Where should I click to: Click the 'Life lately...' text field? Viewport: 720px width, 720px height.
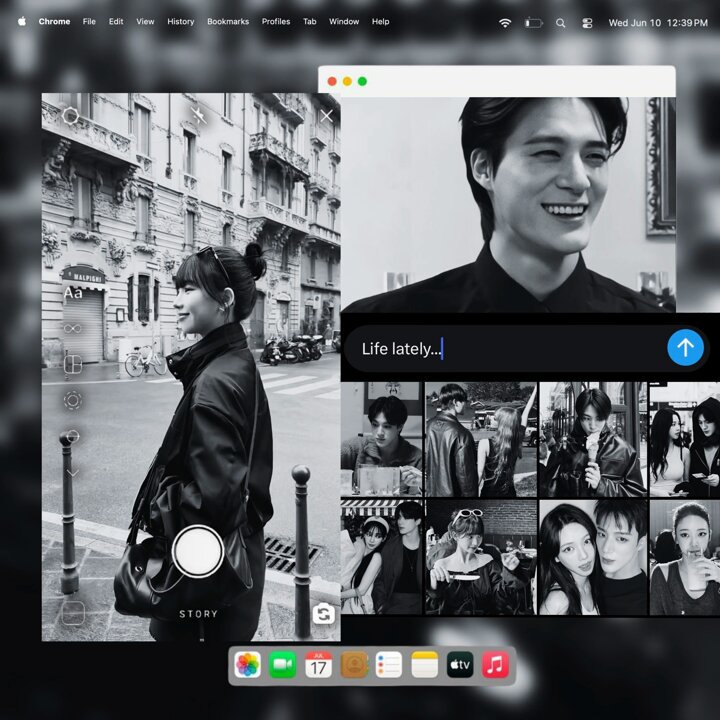505,349
